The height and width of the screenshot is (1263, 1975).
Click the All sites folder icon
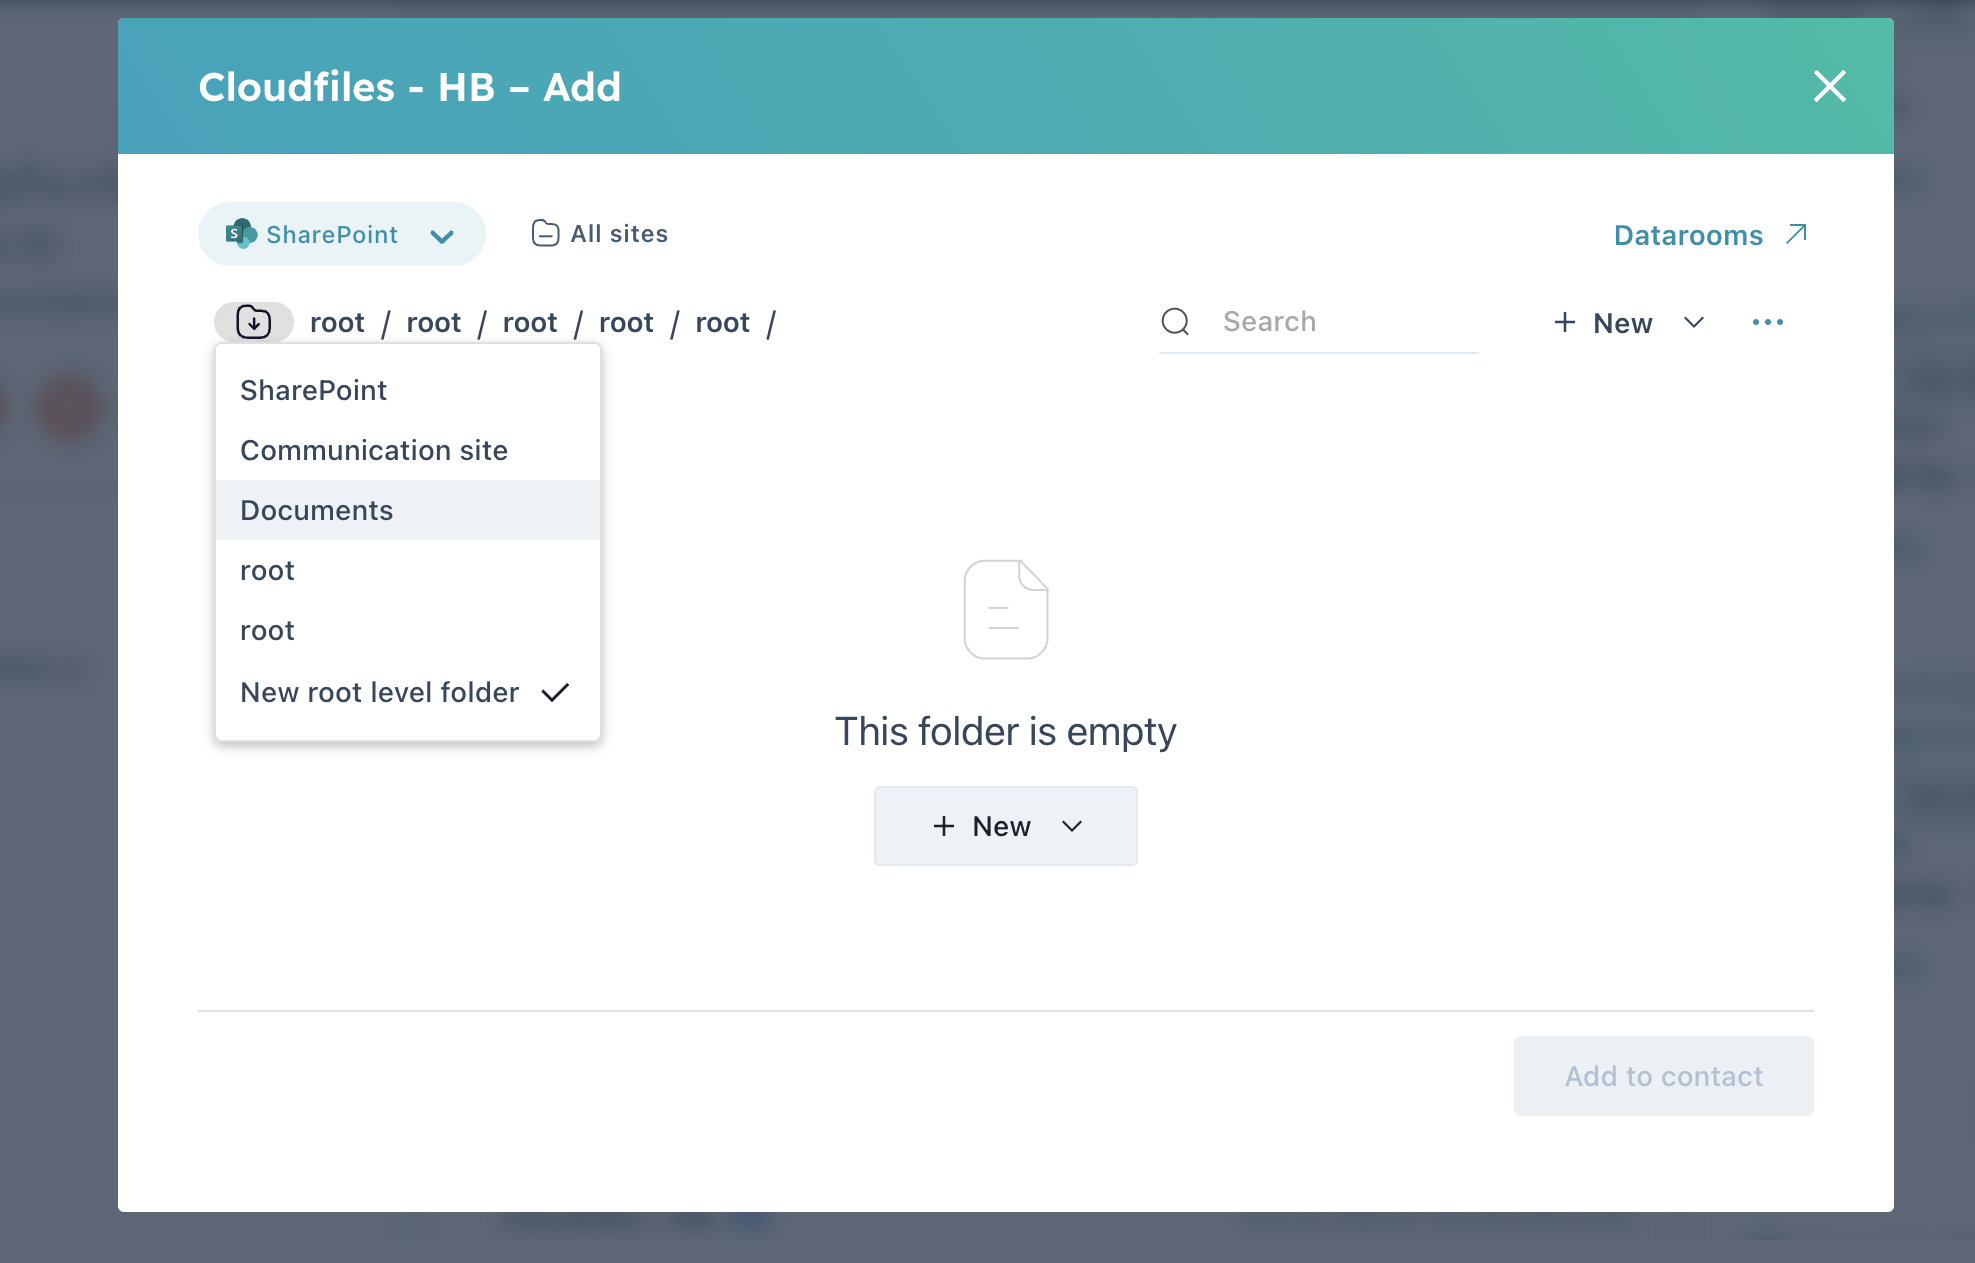pos(545,234)
